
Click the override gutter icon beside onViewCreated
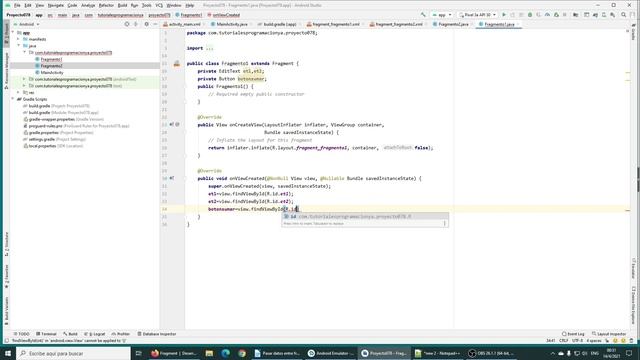pos(171,178)
